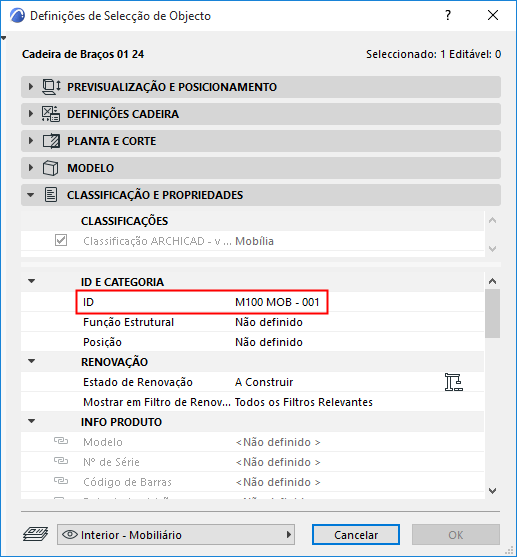
Task: Click the Planta e Corte panel icon
Action: click(51, 141)
